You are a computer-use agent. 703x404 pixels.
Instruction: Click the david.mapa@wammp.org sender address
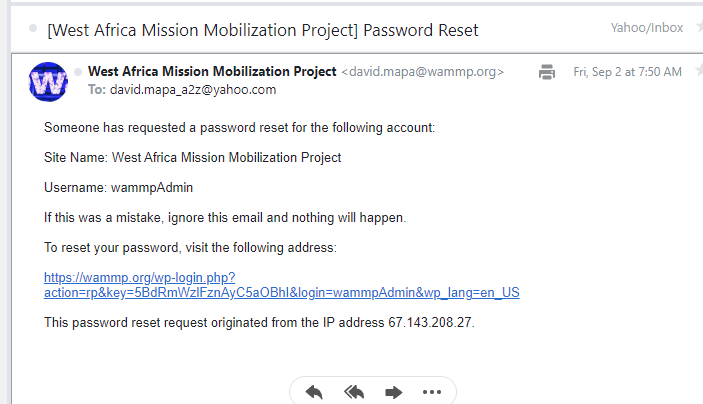(x=422, y=72)
